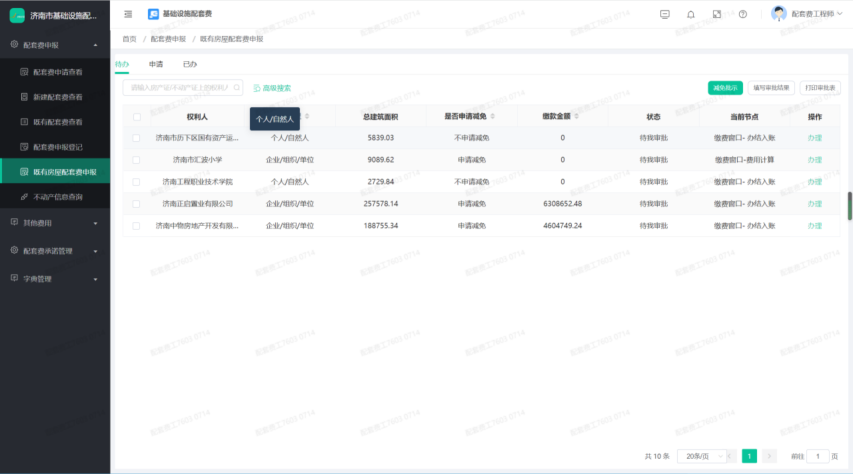Image resolution: width=853 pixels, height=474 pixels.
Task: Toggle fullscreen mode icon
Action: [717, 14]
